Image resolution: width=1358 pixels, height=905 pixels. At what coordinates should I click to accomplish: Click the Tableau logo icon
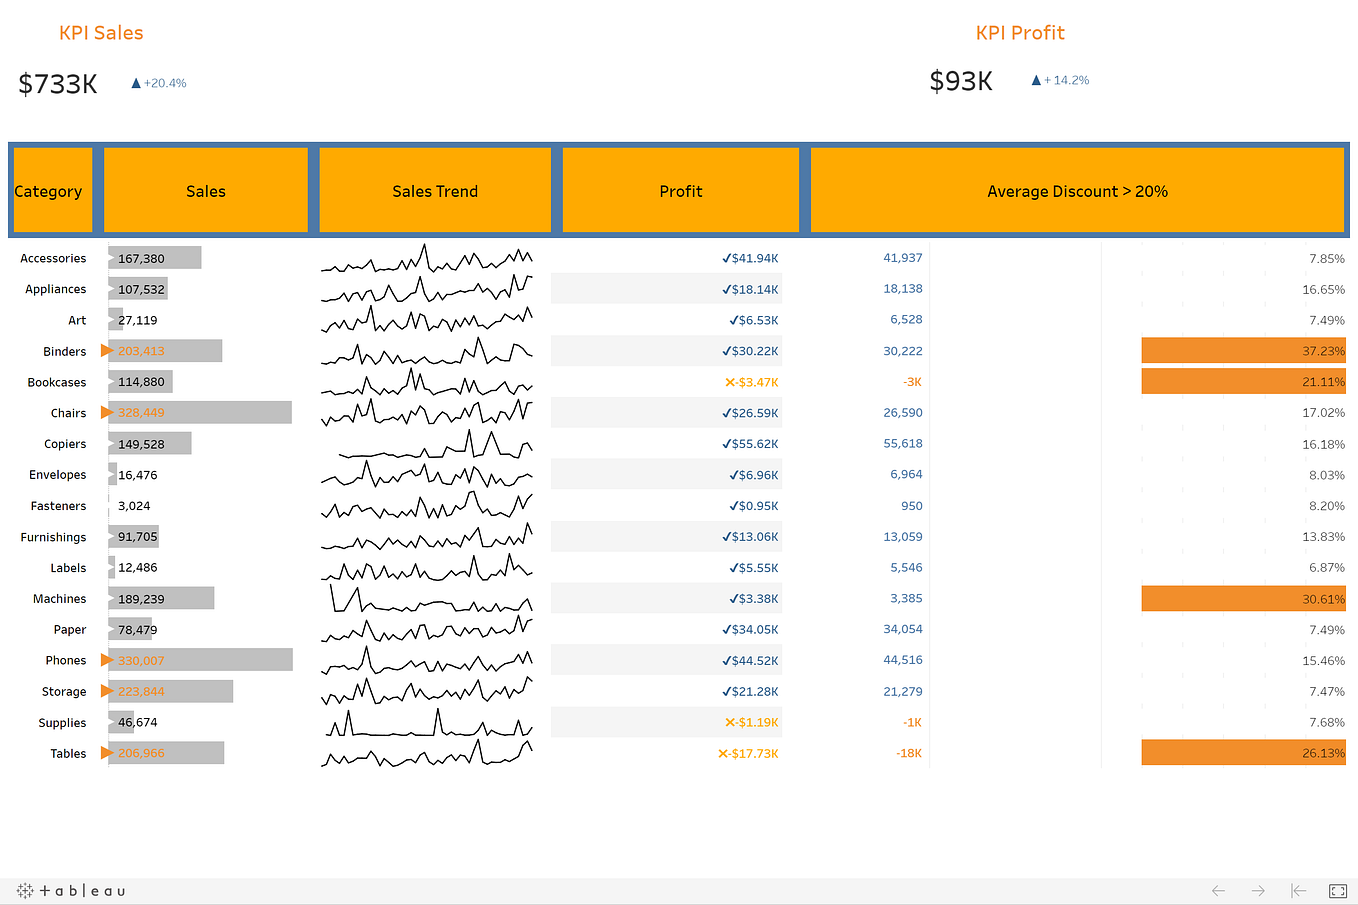(x=25, y=890)
